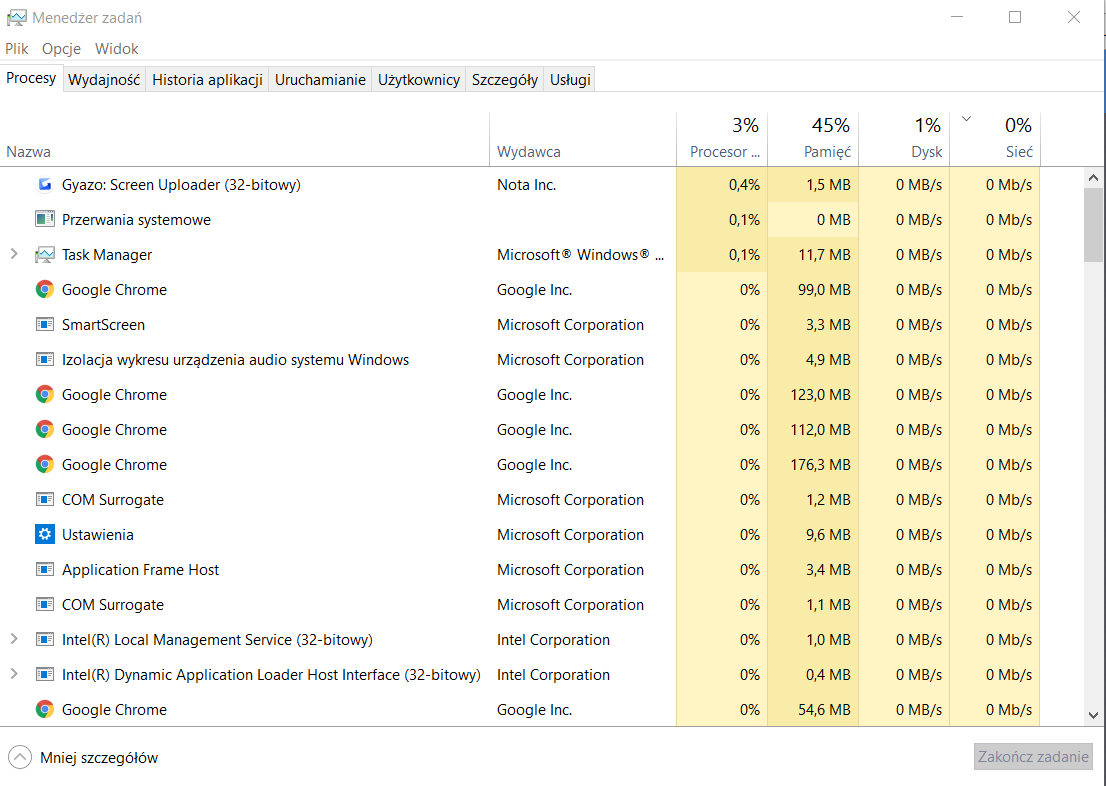Click the Chrome icon using 123,0 MB
The image size is (1106, 786).
click(44, 394)
